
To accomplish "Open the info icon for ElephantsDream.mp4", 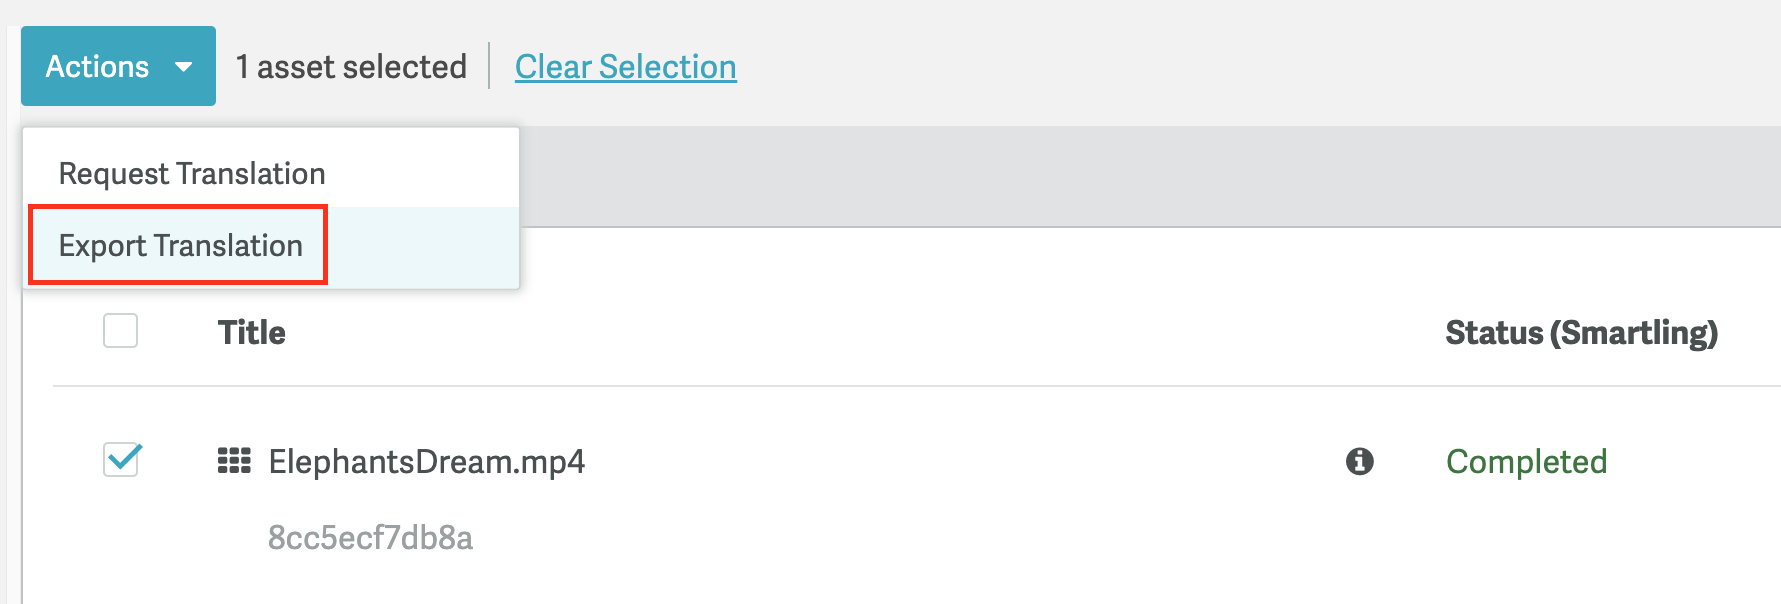I will click(x=1360, y=461).
